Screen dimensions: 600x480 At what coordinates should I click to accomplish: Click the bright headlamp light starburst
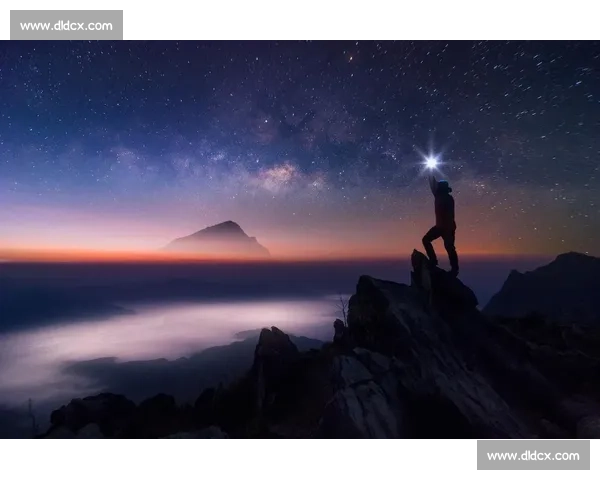pos(431,161)
